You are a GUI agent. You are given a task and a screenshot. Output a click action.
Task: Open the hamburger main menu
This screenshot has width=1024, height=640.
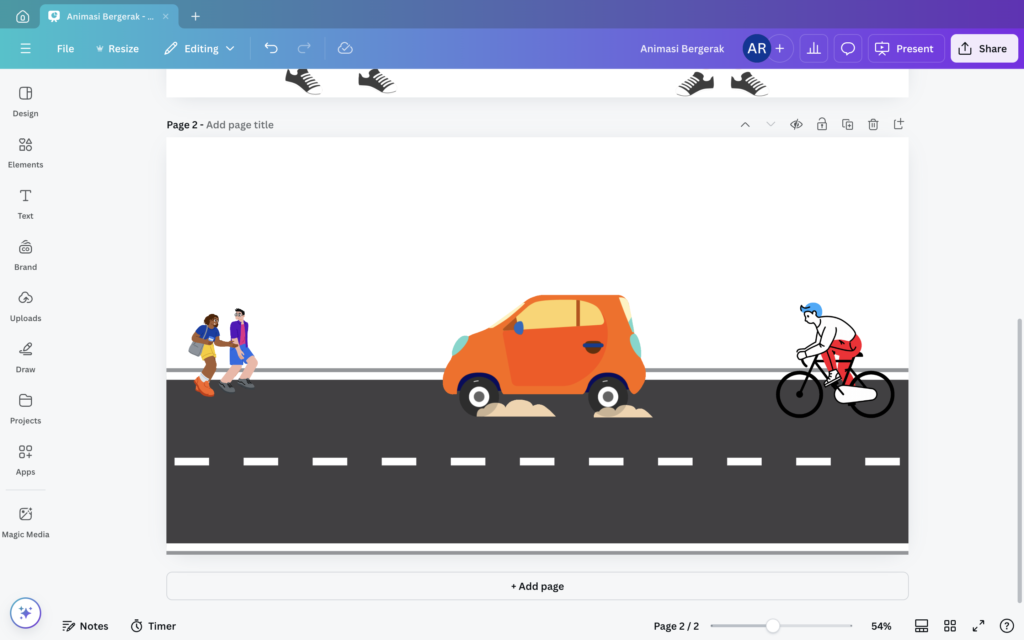click(25, 48)
